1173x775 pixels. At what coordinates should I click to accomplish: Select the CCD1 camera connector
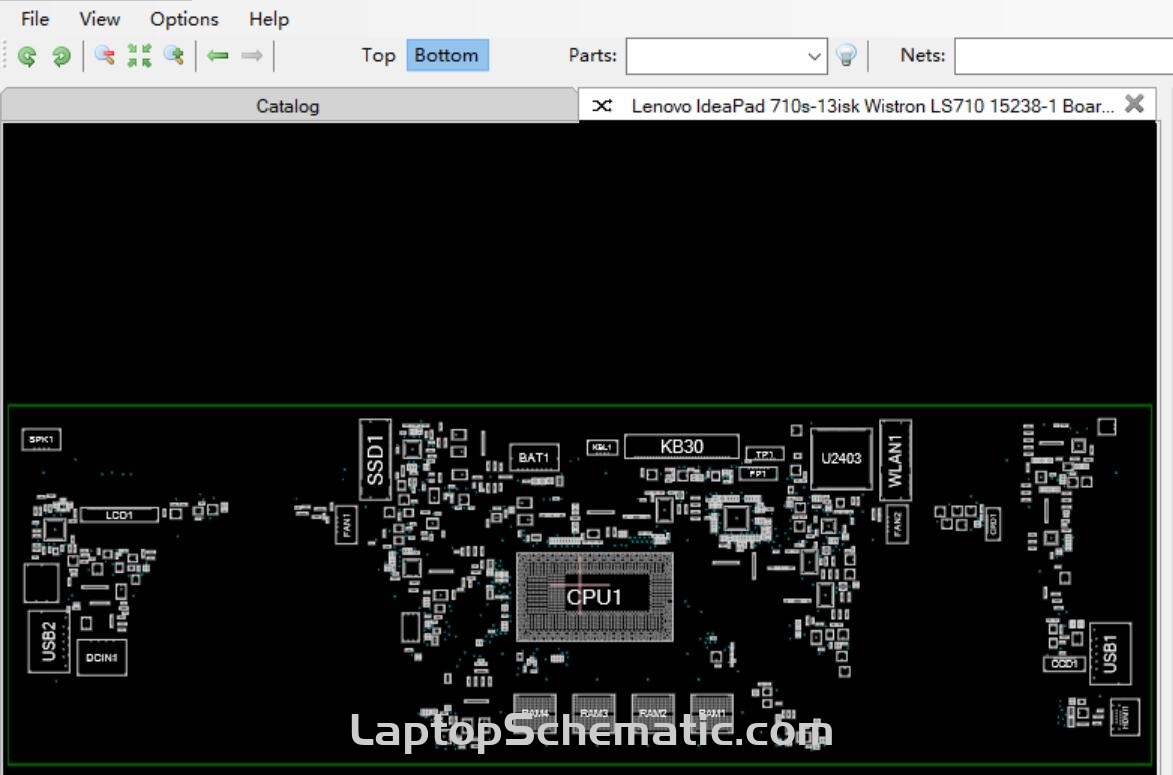click(1064, 664)
